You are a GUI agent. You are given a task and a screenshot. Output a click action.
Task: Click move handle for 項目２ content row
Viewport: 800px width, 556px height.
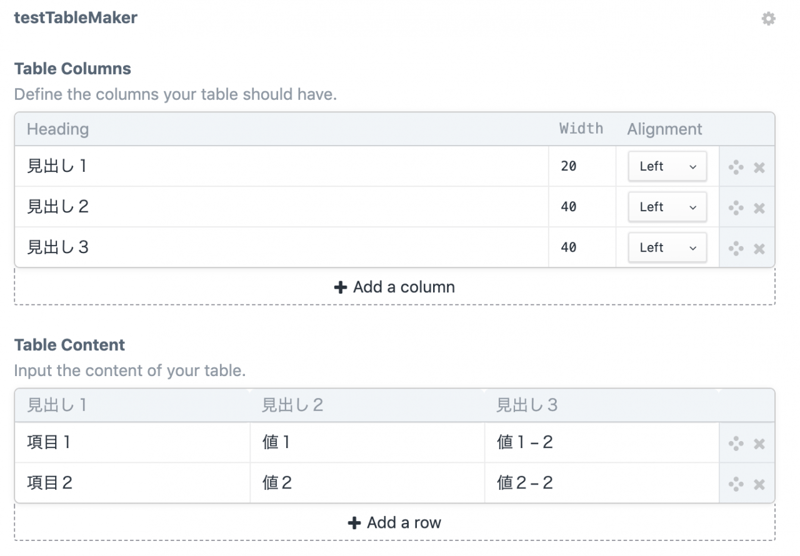(x=736, y=483)
